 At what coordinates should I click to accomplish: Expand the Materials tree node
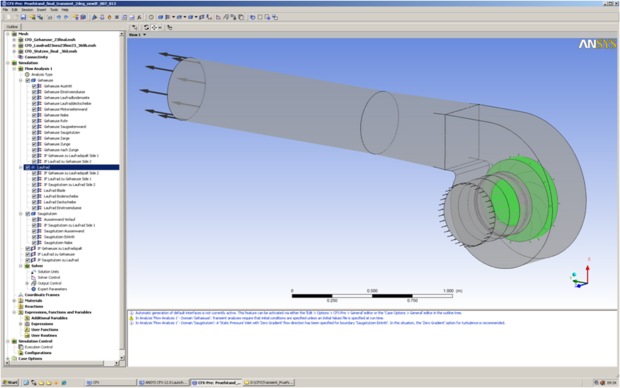(14, 301)
